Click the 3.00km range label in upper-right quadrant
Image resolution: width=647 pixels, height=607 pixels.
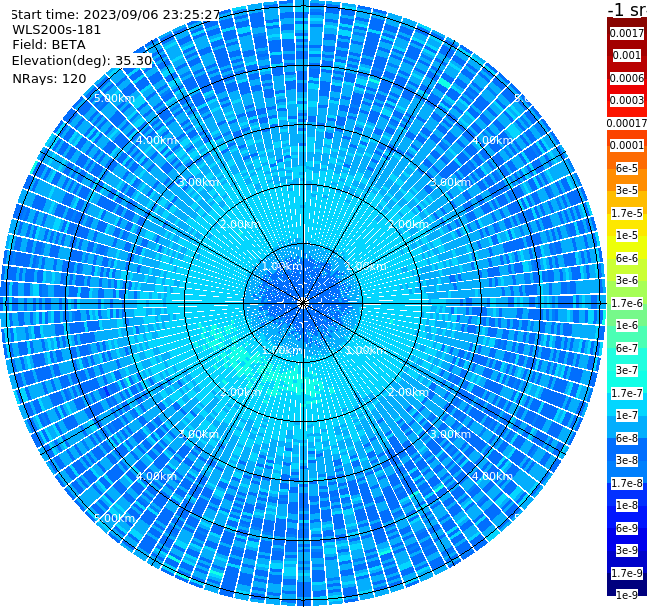click(x=451, y=182)
